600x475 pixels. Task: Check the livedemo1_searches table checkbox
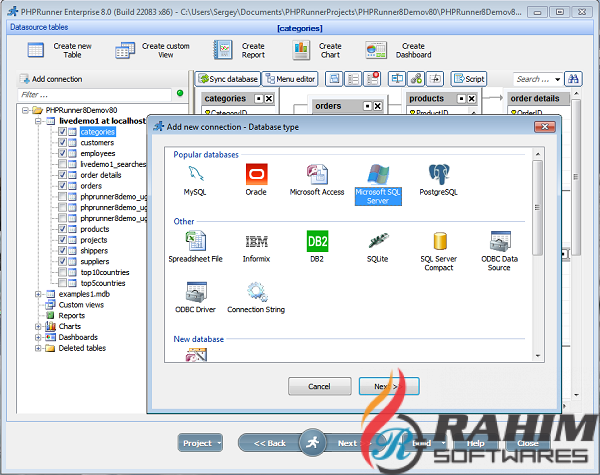(x=62, y=164)
